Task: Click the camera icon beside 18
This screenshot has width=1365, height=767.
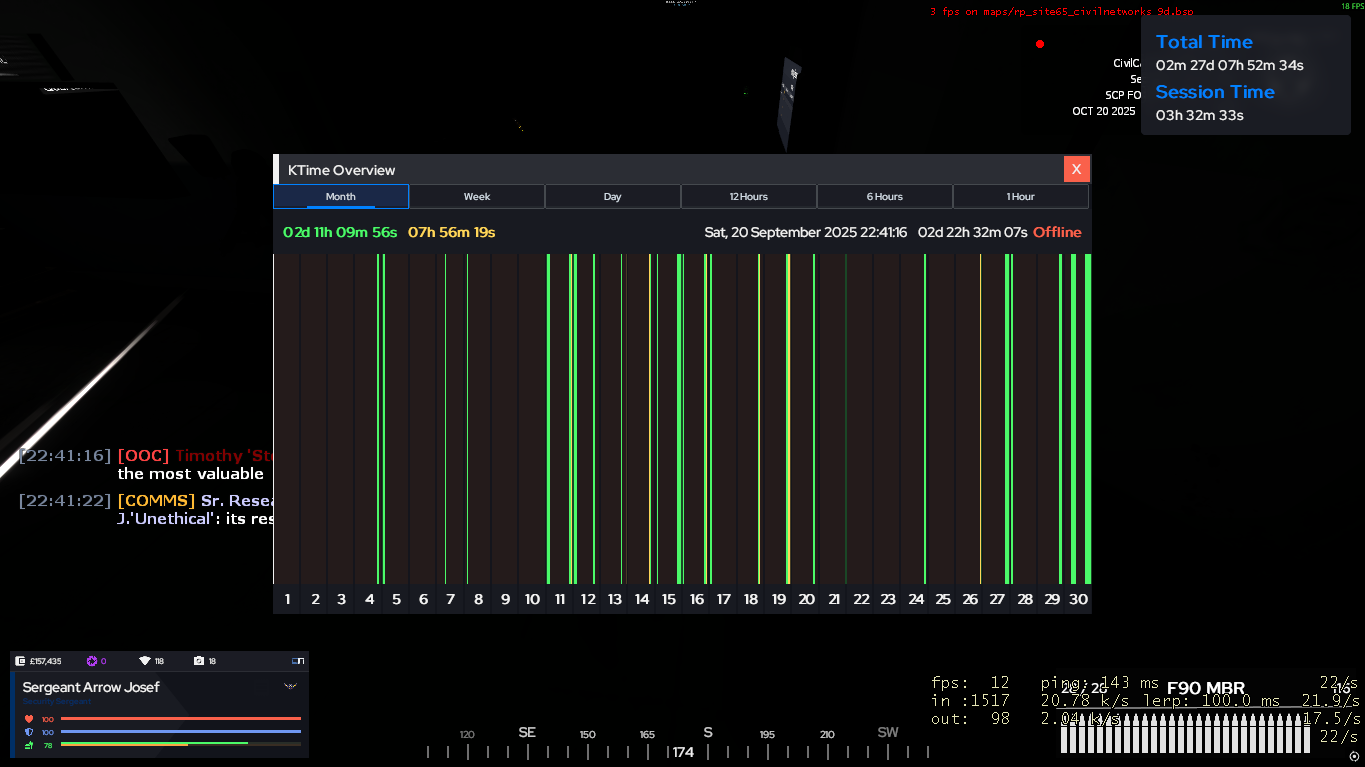Action: click(199, 661)
